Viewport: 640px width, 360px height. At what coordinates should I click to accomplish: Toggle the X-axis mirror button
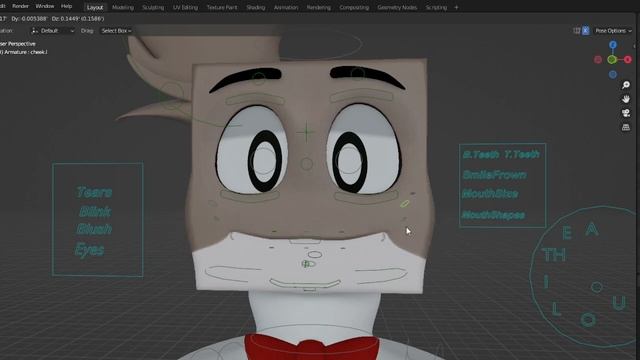[x=585, y=31]
